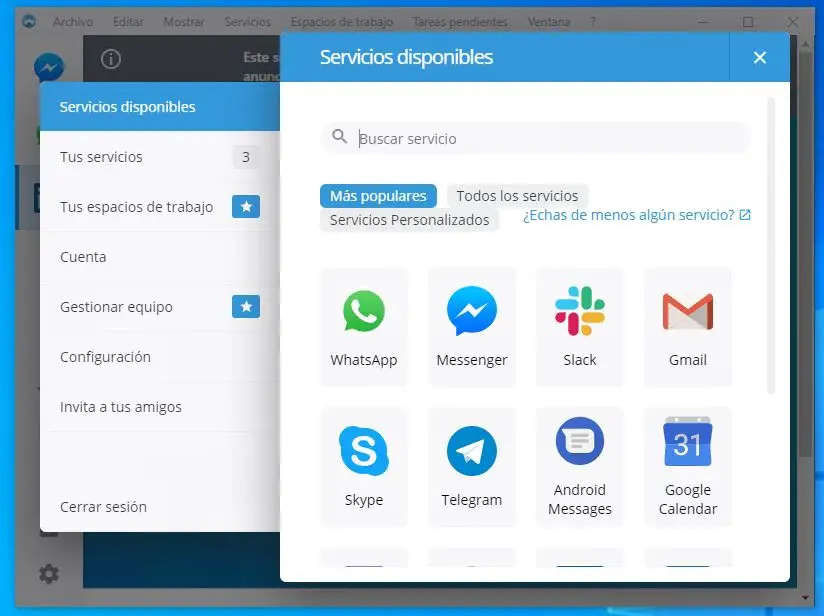
Task: Add the Gmail service
Action: click(x=688, y=326)
